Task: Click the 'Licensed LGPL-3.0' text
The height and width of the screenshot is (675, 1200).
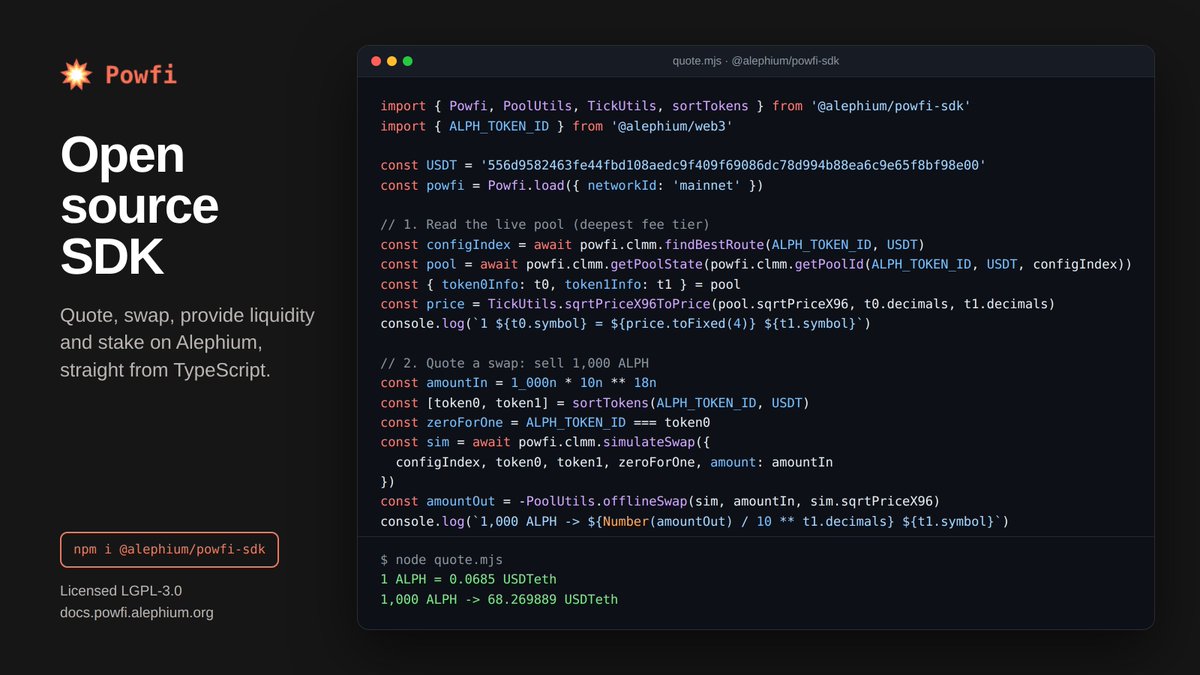Action: tap(121, 590)
